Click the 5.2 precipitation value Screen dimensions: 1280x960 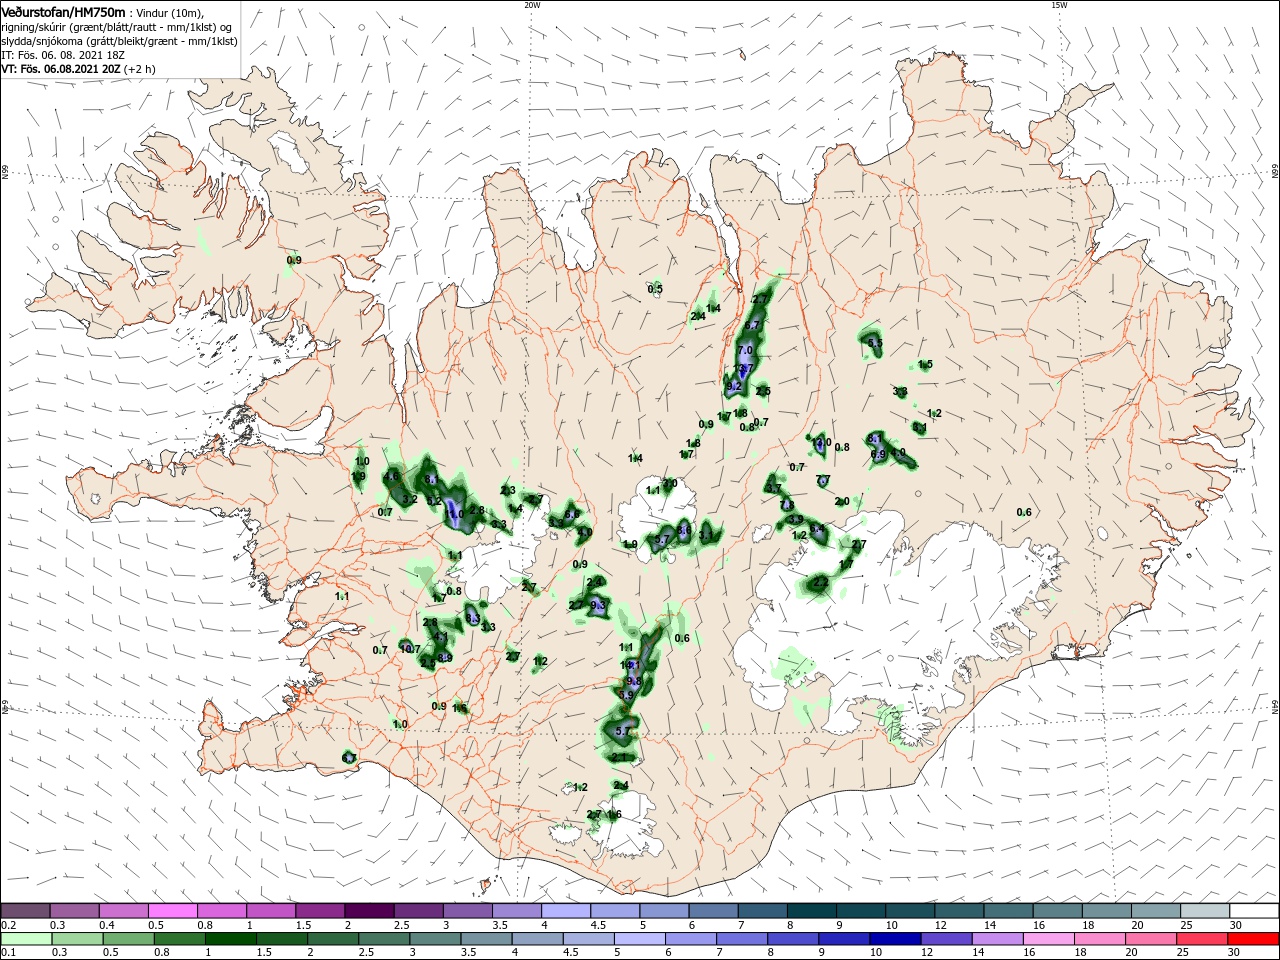point(434,501)
